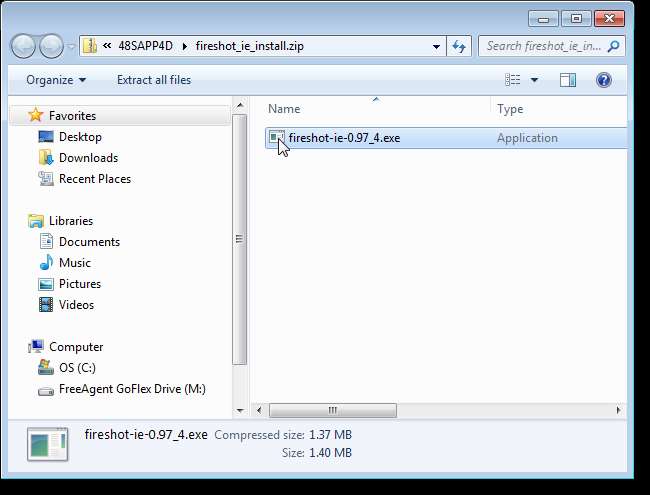Click the Downloads folder icon
650x495 pixels.
[x=46, y=158]
